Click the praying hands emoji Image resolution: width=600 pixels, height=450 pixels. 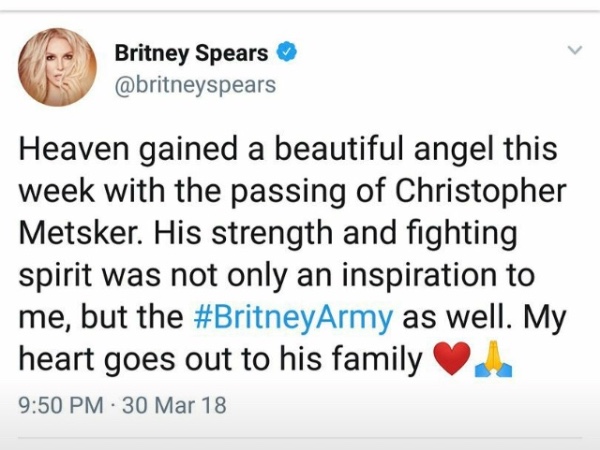click(x=493, y=359)
